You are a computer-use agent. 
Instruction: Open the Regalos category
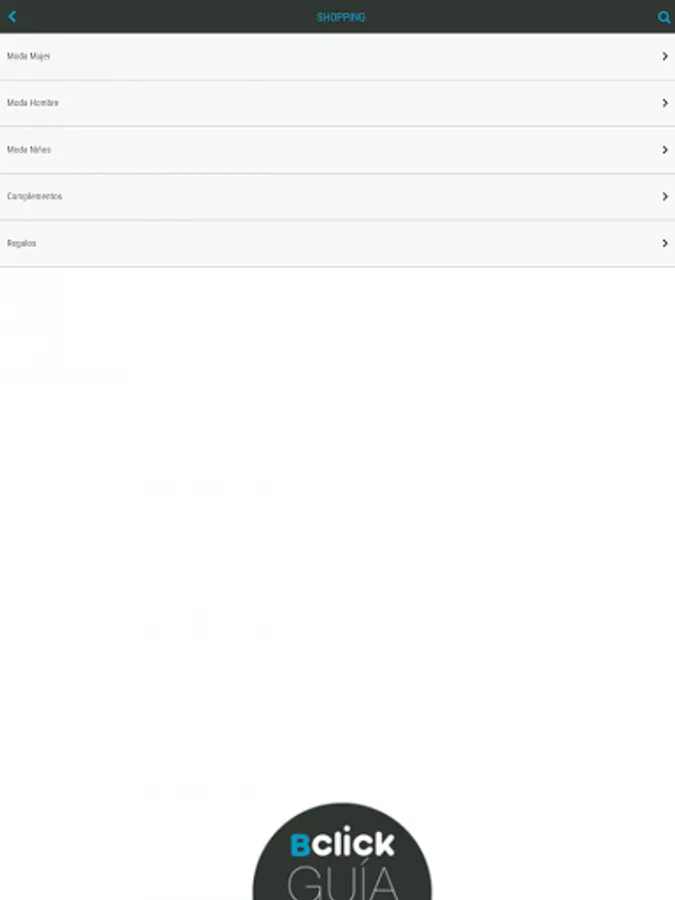pyautogui.click(x=338, y=243)
